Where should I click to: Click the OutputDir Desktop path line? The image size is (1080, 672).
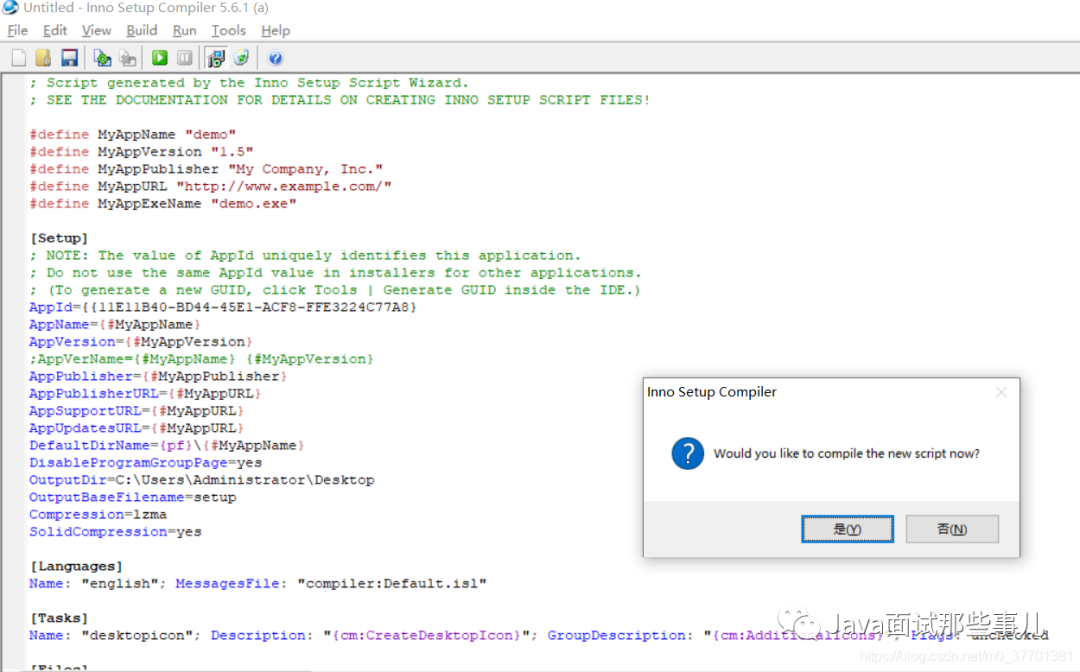[x=202, y=480]
